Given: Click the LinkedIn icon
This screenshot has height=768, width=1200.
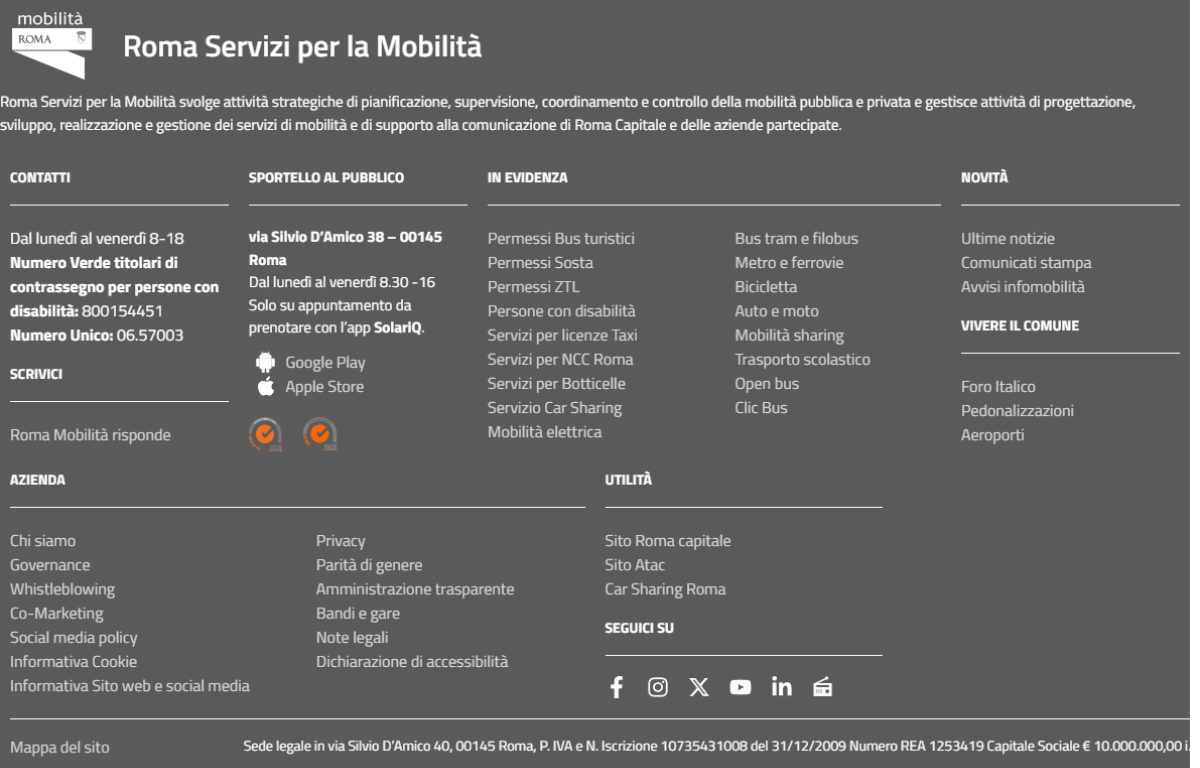Looking at the screenshot, I should click(x=781, y=687).
